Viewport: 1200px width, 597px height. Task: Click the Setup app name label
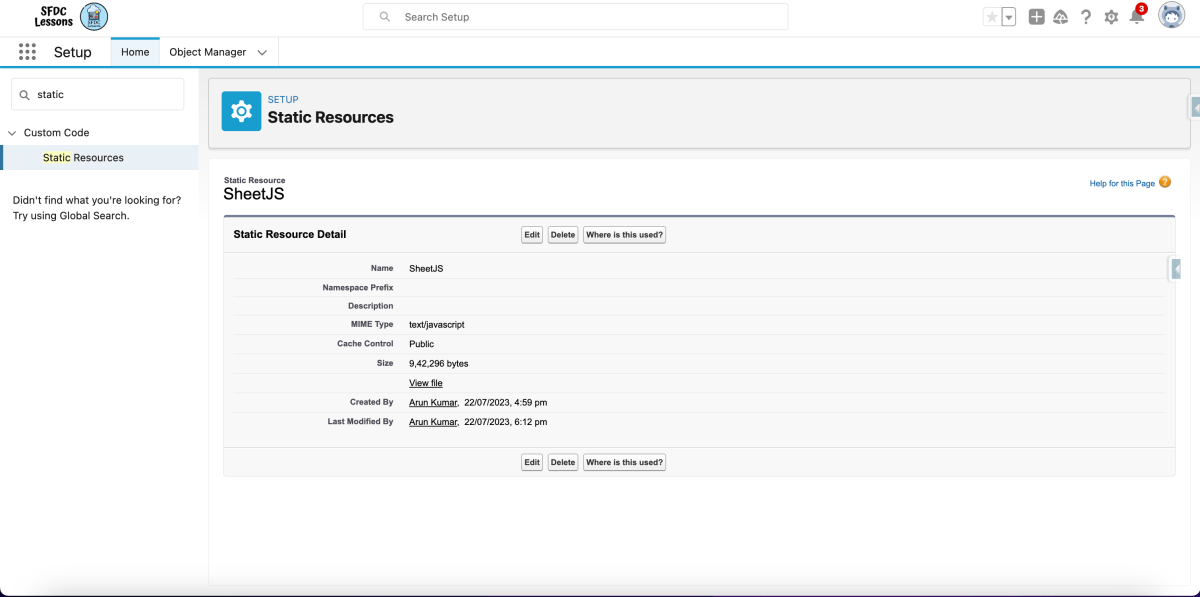click(72, 52)
